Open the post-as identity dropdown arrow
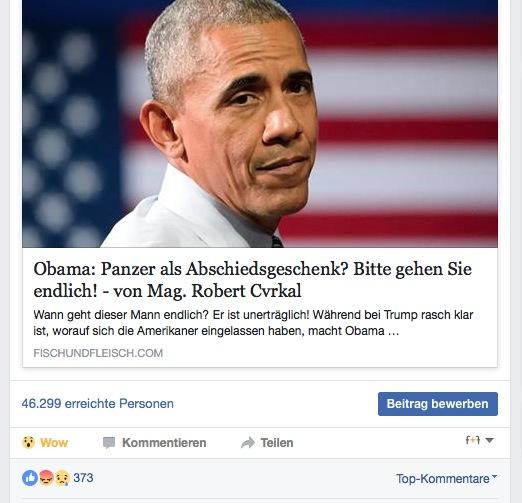522x503 pixels. pyautogui.click(x=489, y=440)
